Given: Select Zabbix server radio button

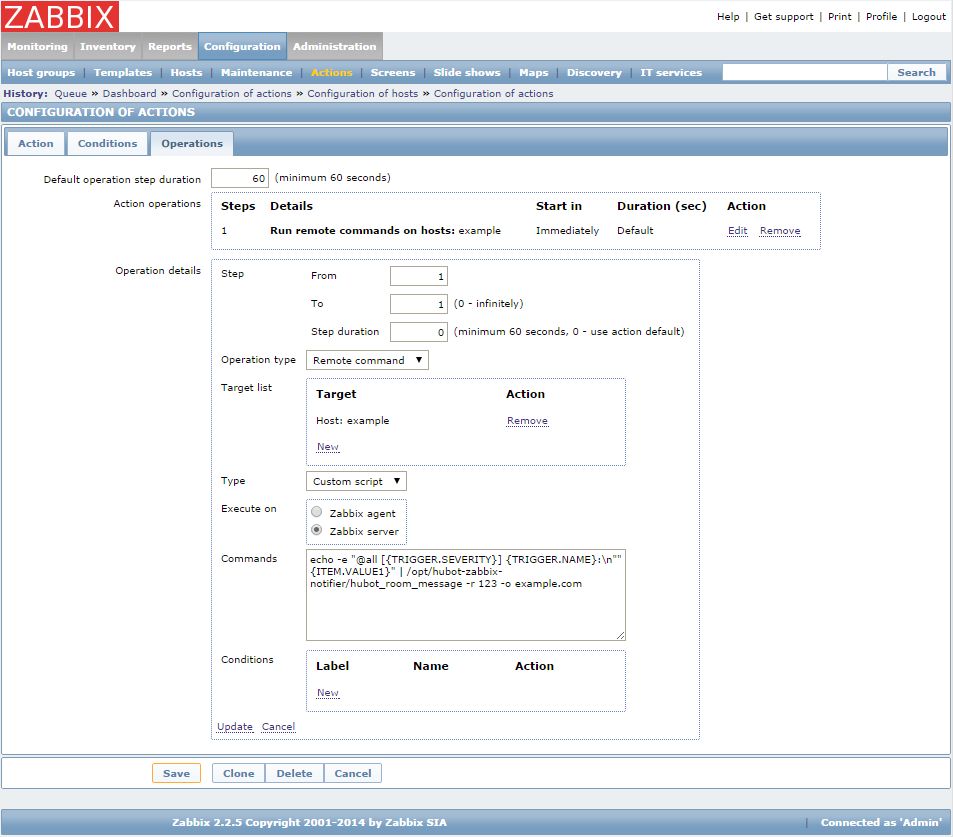Looking at the screenshot, I should click(317, 531).
